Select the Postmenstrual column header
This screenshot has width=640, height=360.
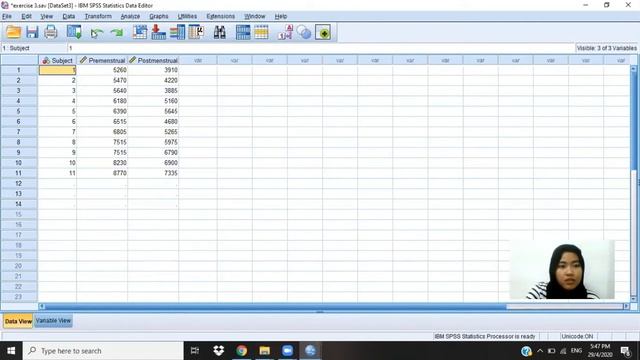coord(153,60)
